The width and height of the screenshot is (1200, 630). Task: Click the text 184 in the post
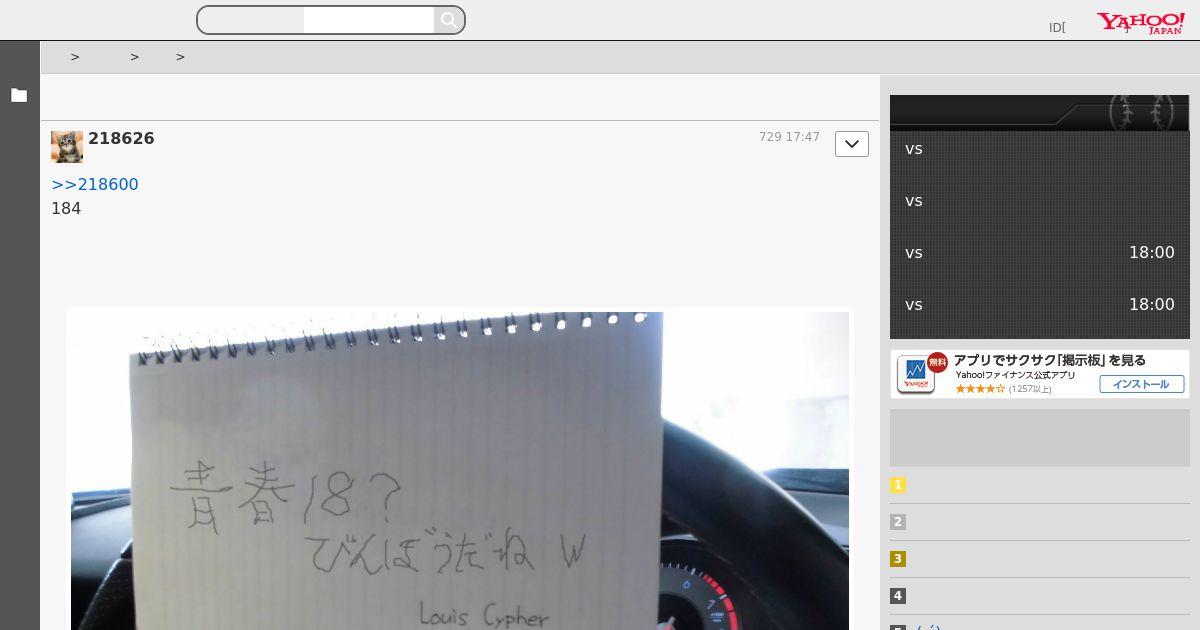(66, 208)
